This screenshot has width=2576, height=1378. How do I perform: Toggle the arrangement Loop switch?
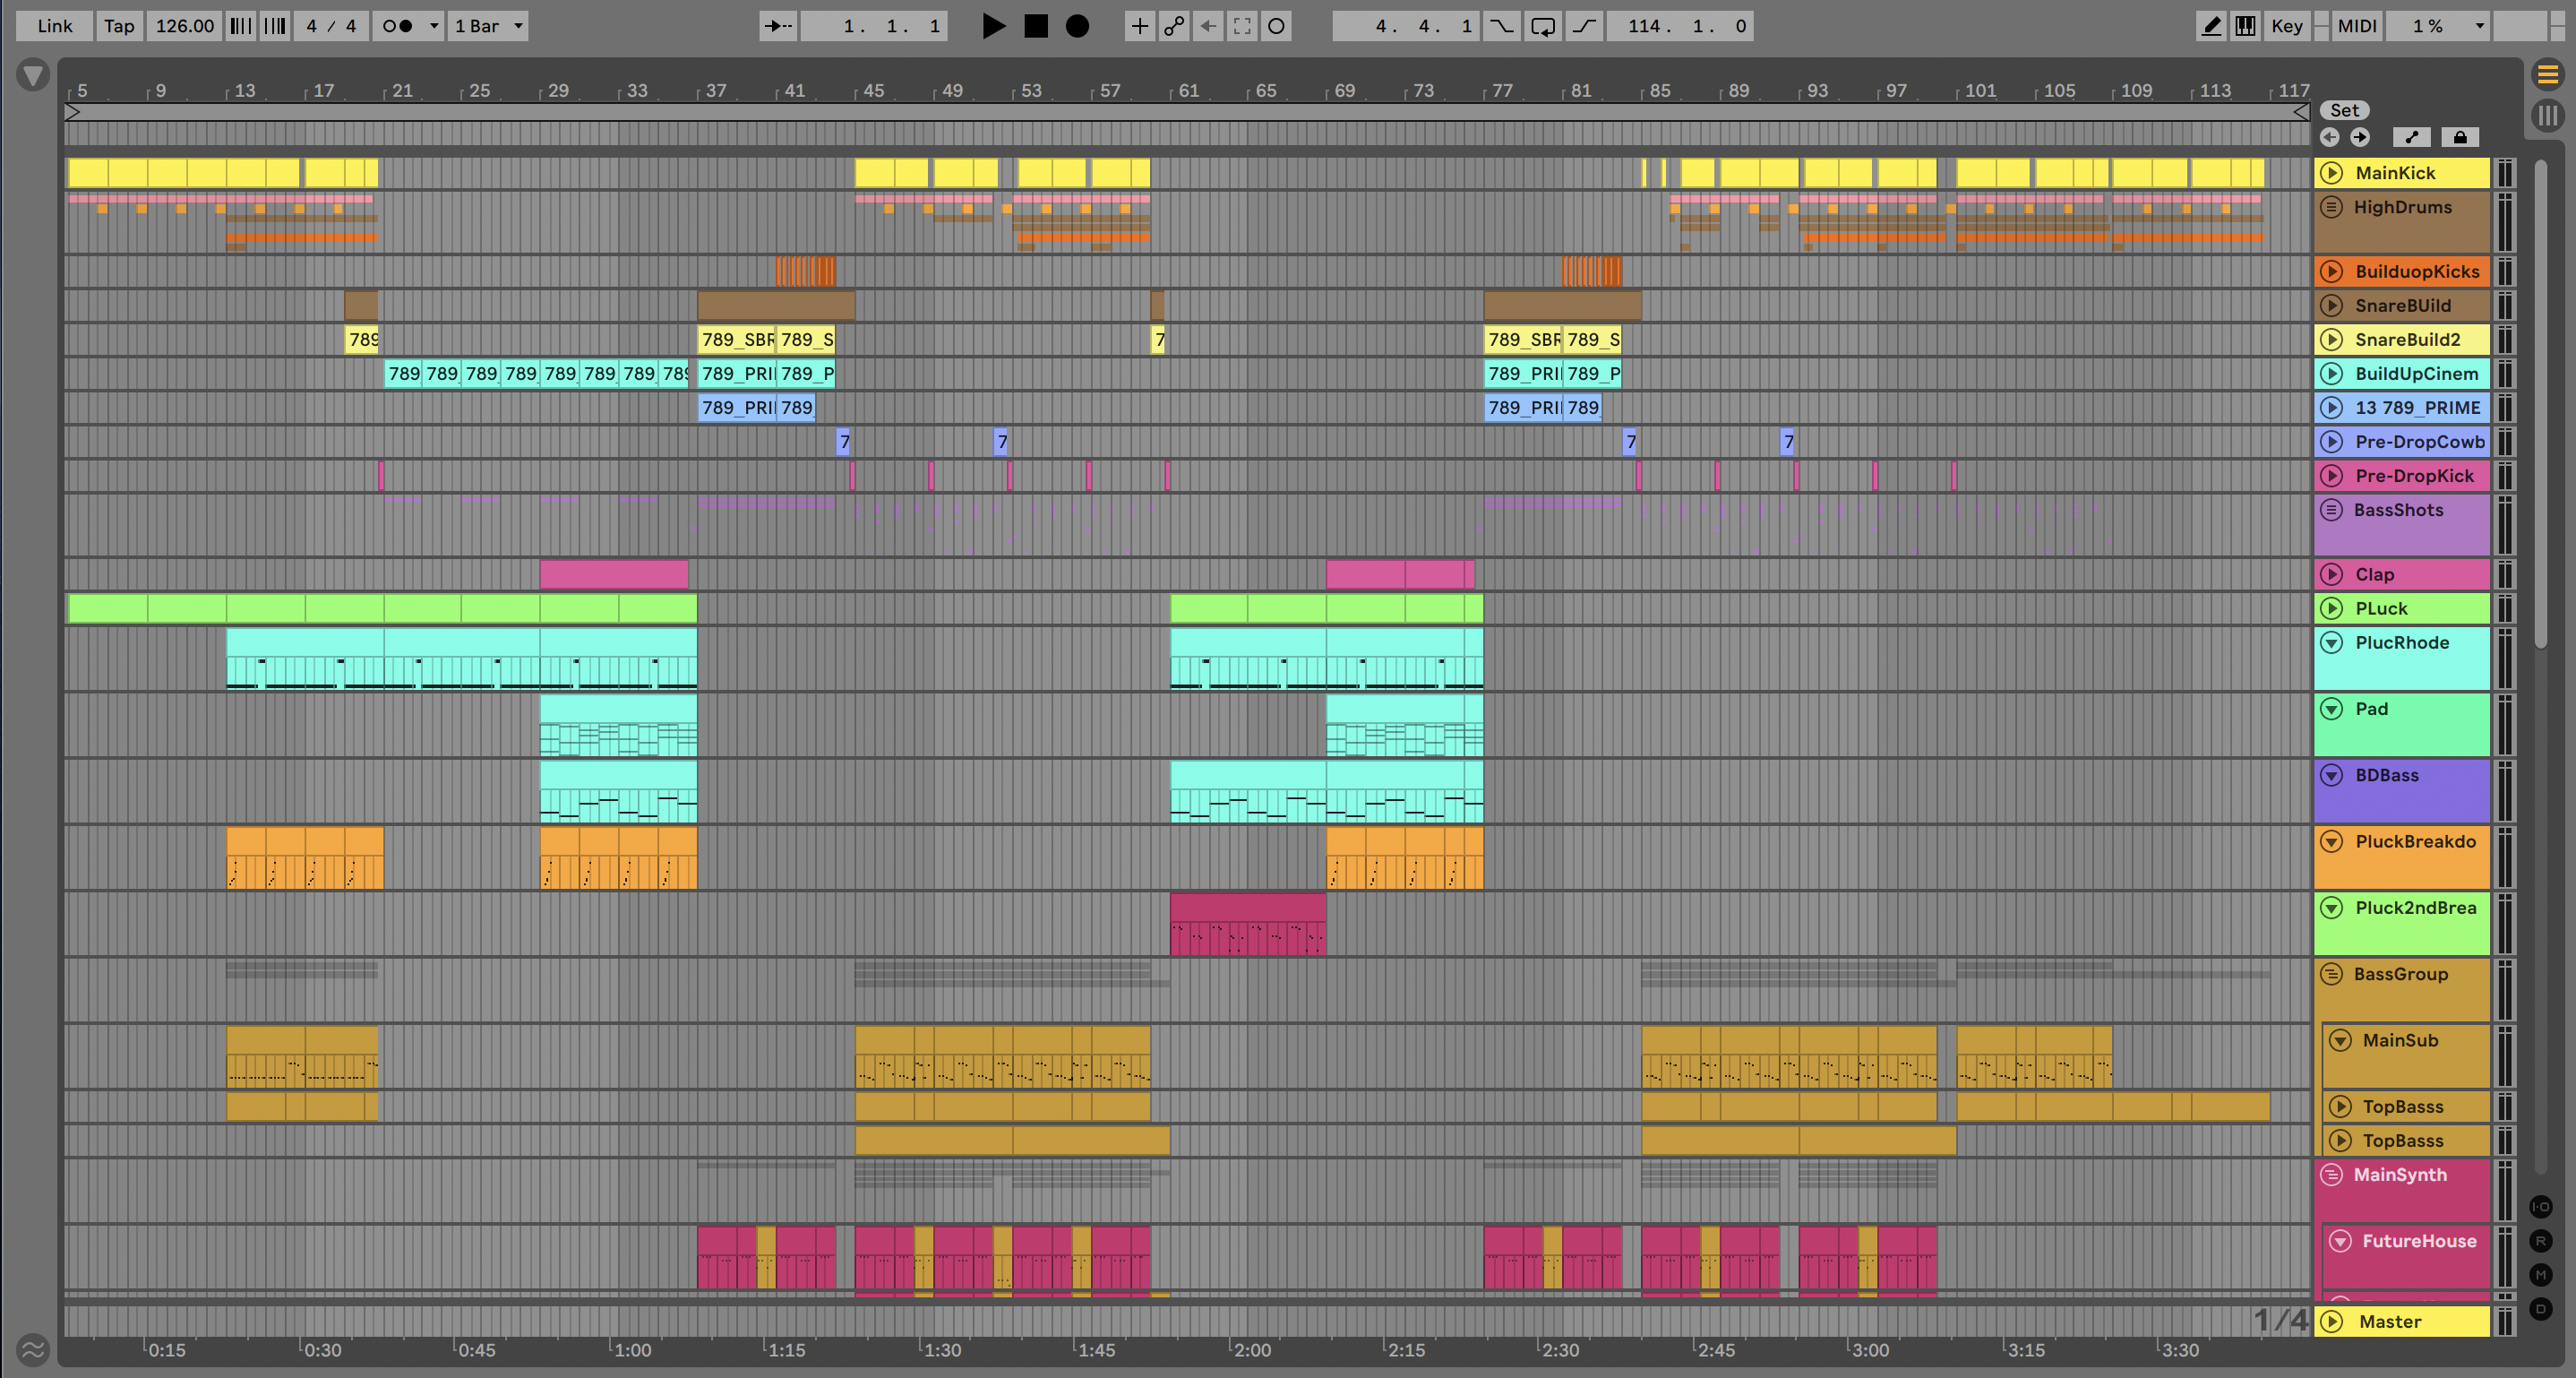click(x=1543, y=26)
